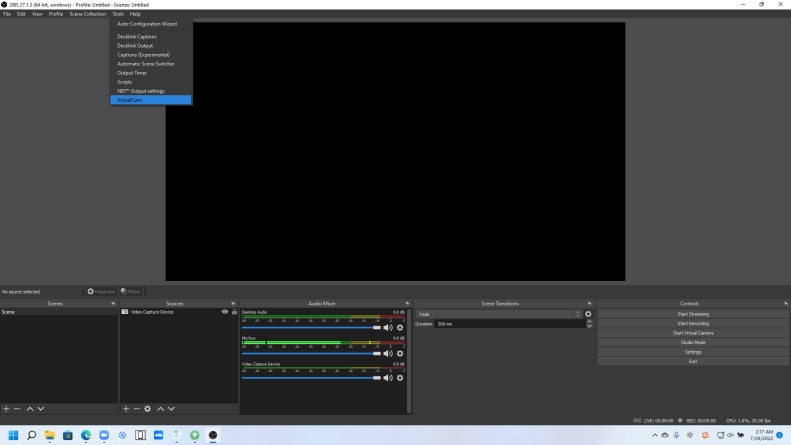
Task: Open the Fade transition dropdown
Action: (498, 314)
